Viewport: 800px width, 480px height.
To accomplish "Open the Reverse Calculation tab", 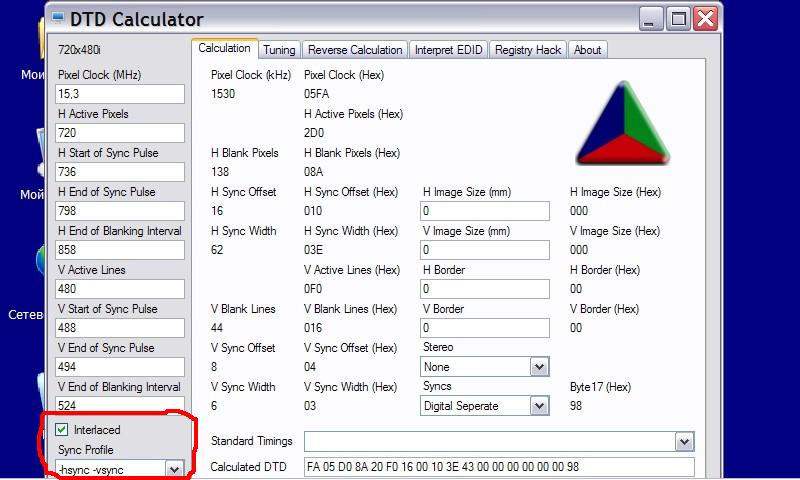I will coord(355,49).
